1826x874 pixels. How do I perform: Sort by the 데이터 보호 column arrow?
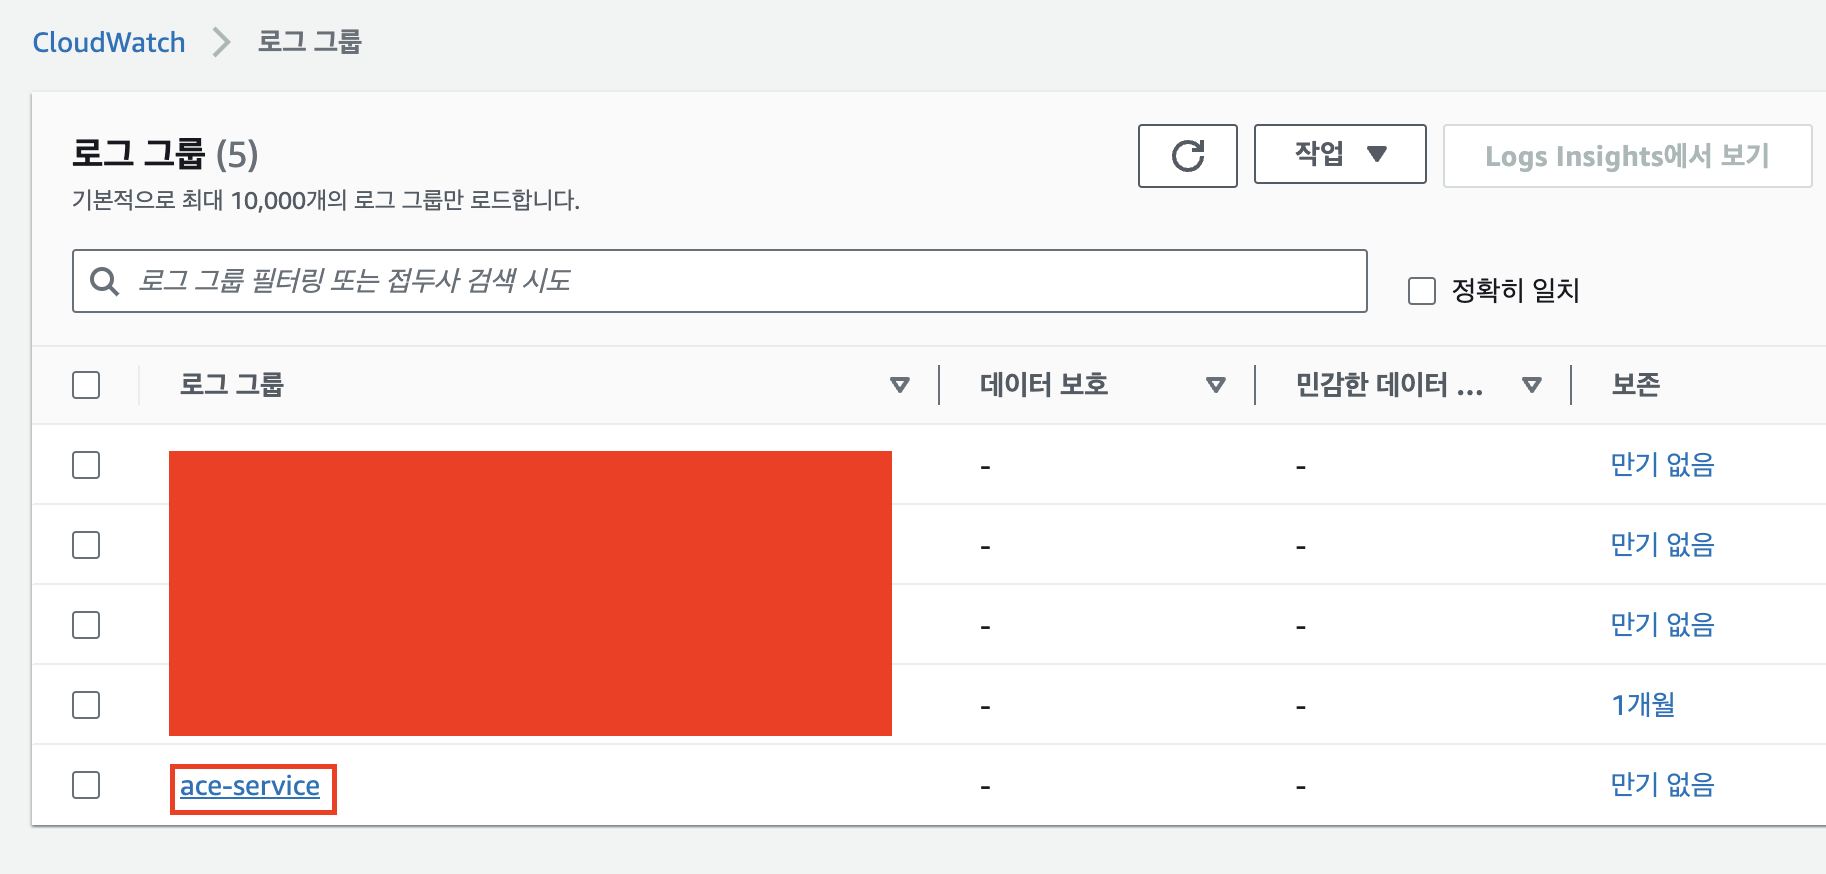point(1216,385)
